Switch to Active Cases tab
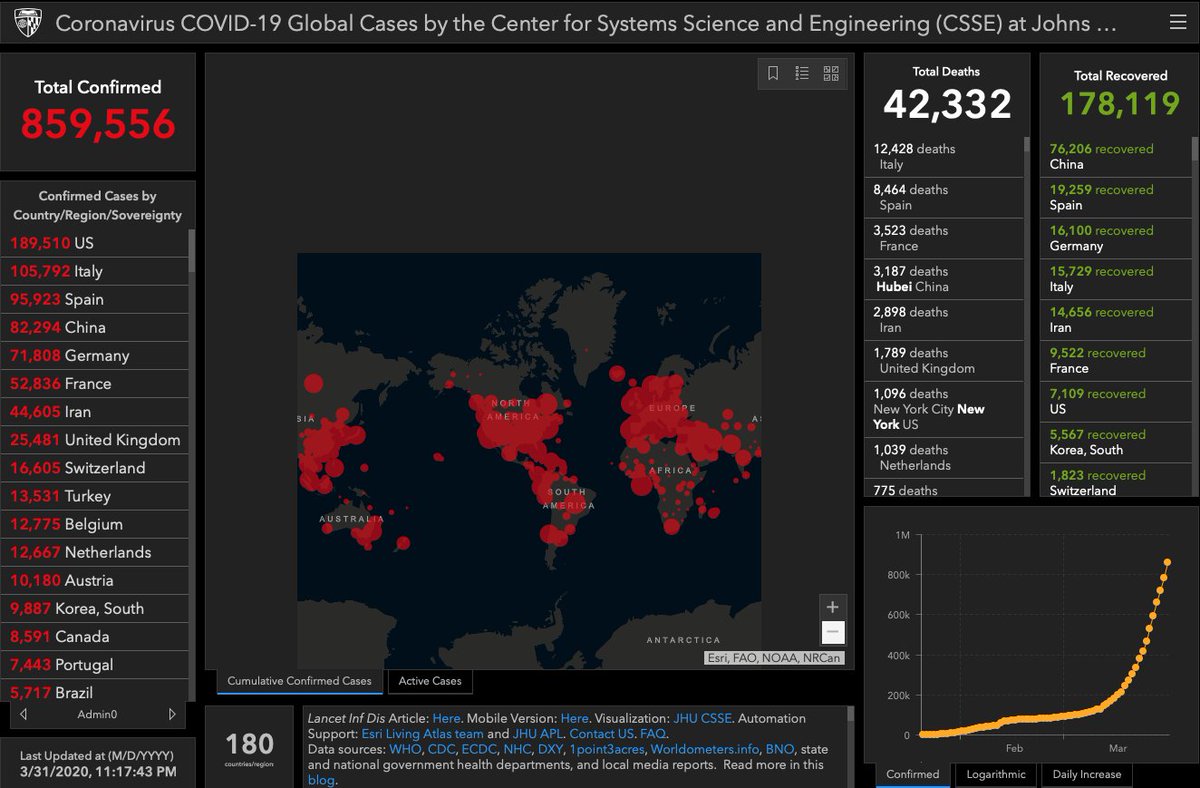Screen dimensions: 1200x788 click(x=430, y=681)
